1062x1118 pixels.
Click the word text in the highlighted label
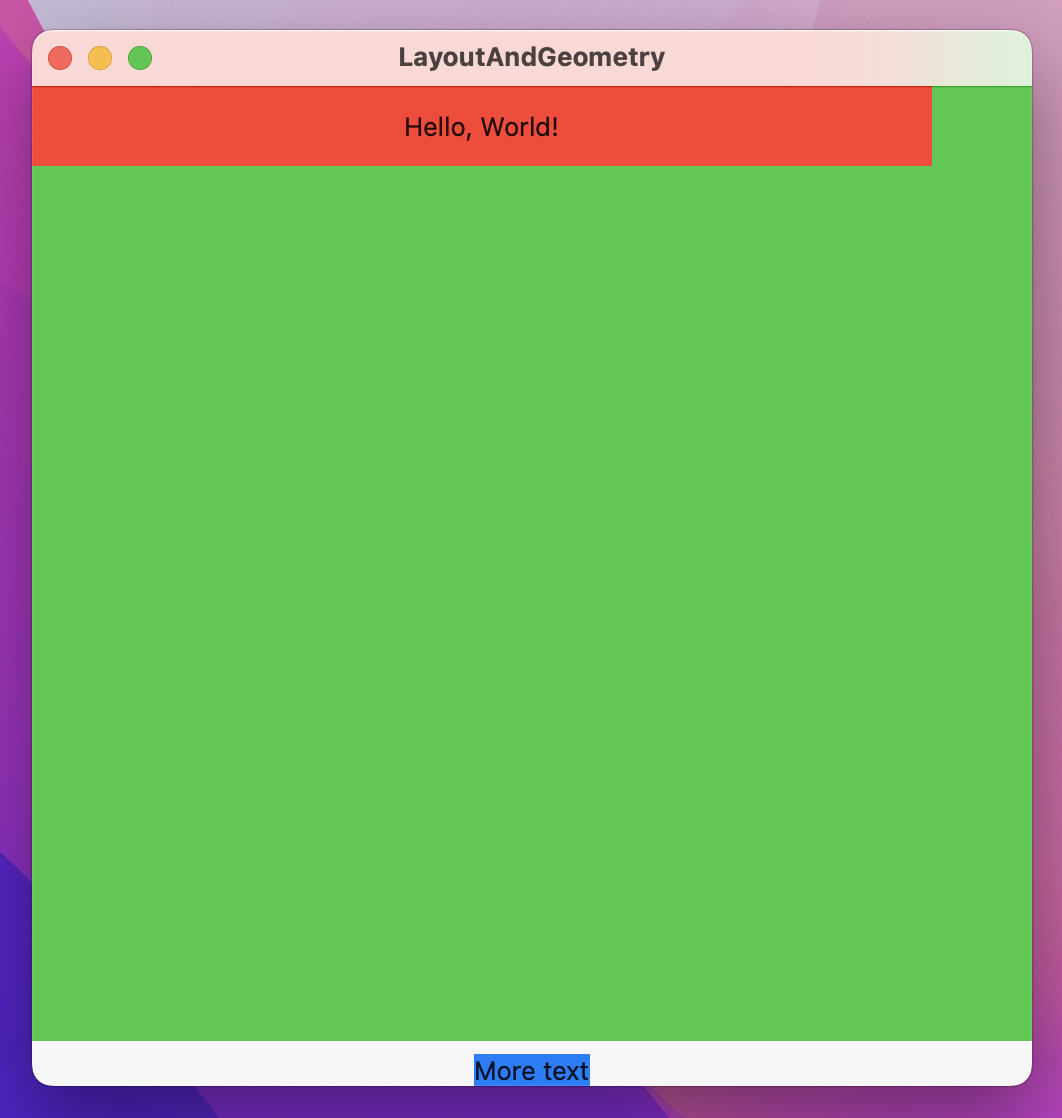click(567, 1071)
